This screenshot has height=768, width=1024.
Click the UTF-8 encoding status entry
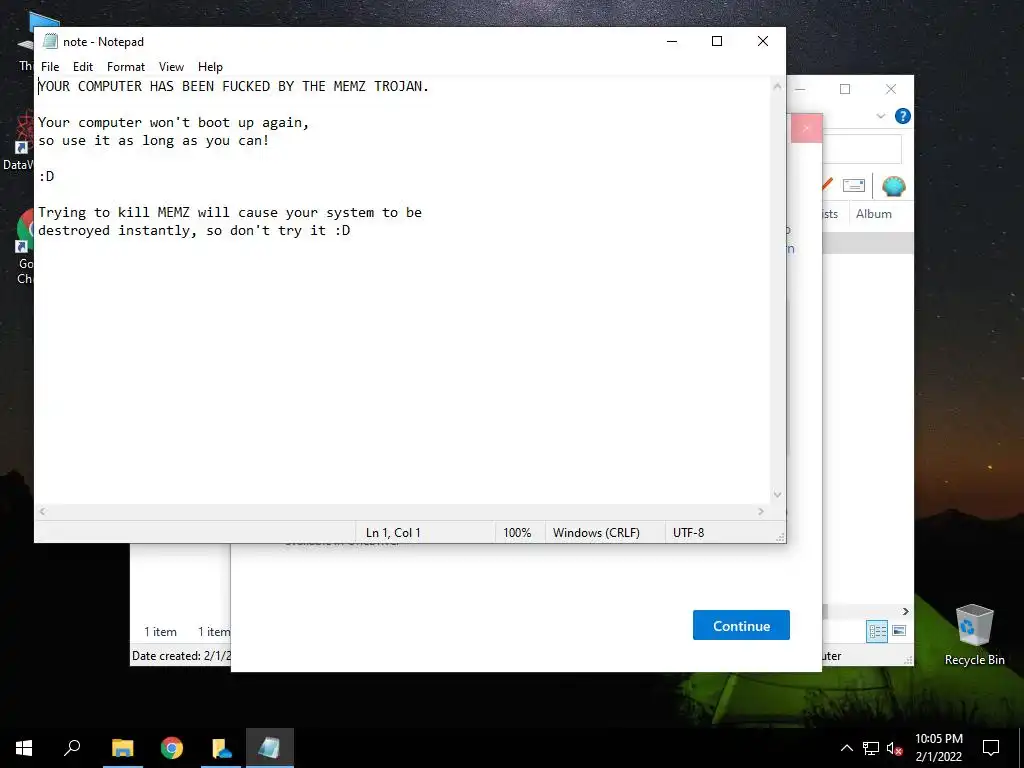point(688,532)
